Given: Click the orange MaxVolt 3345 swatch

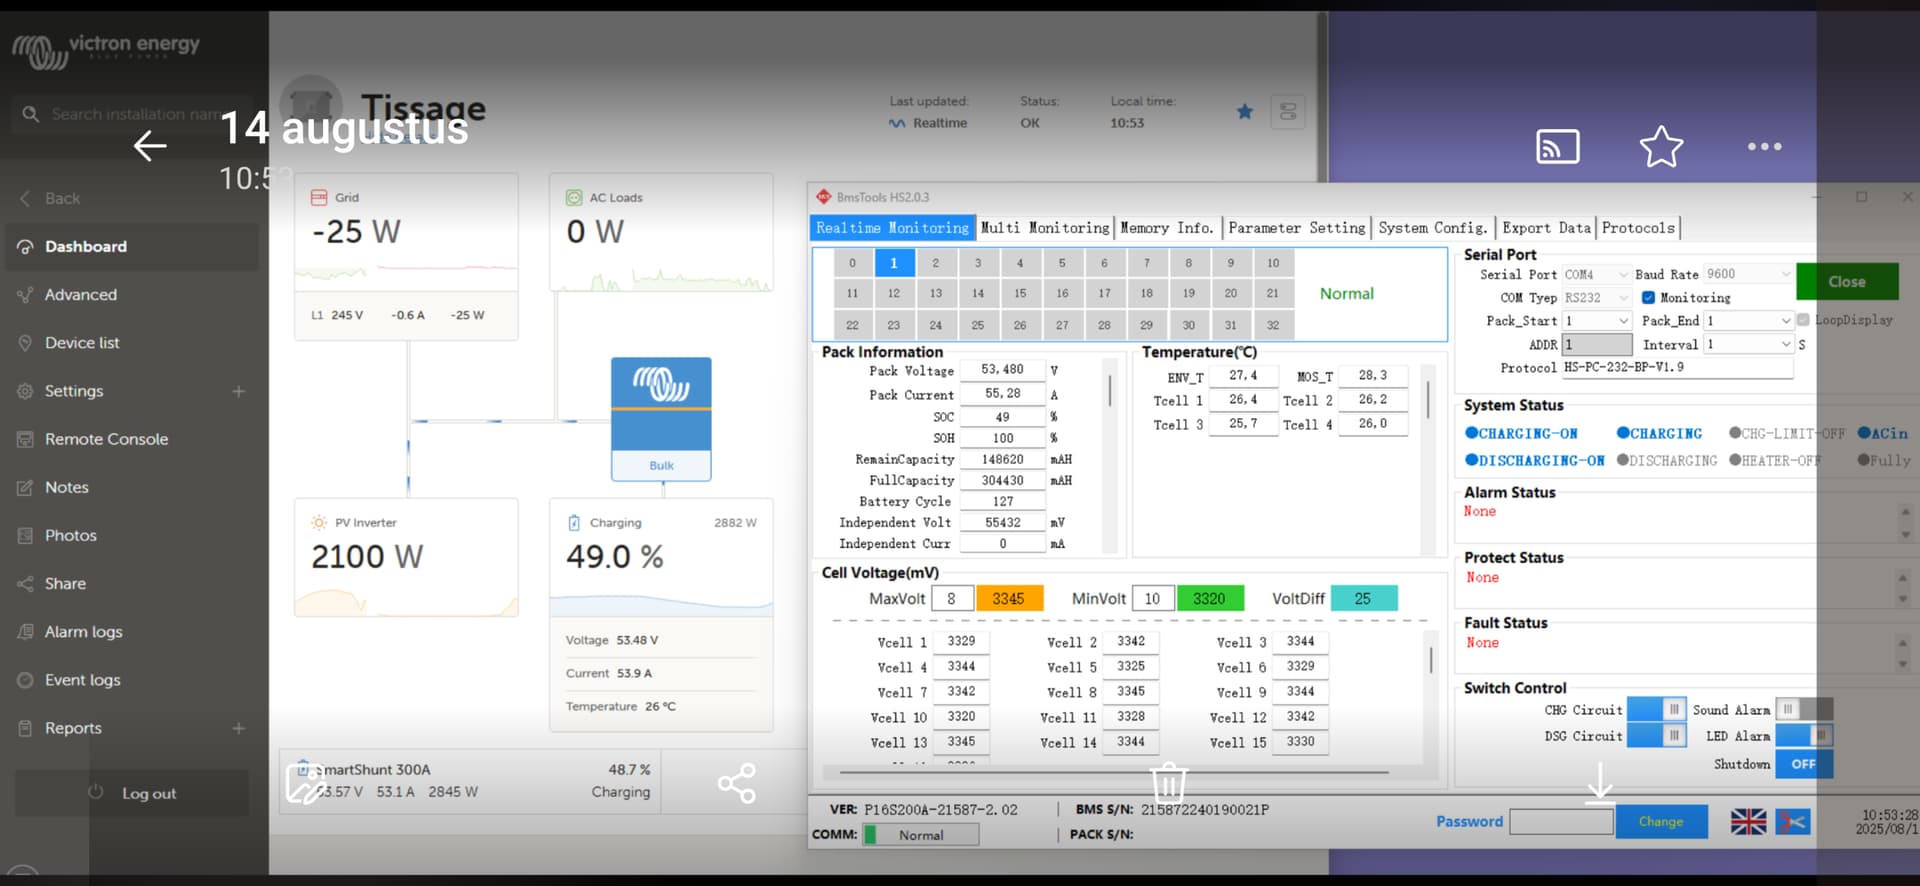Looking at the screenshot, I should pos(1009,598).
